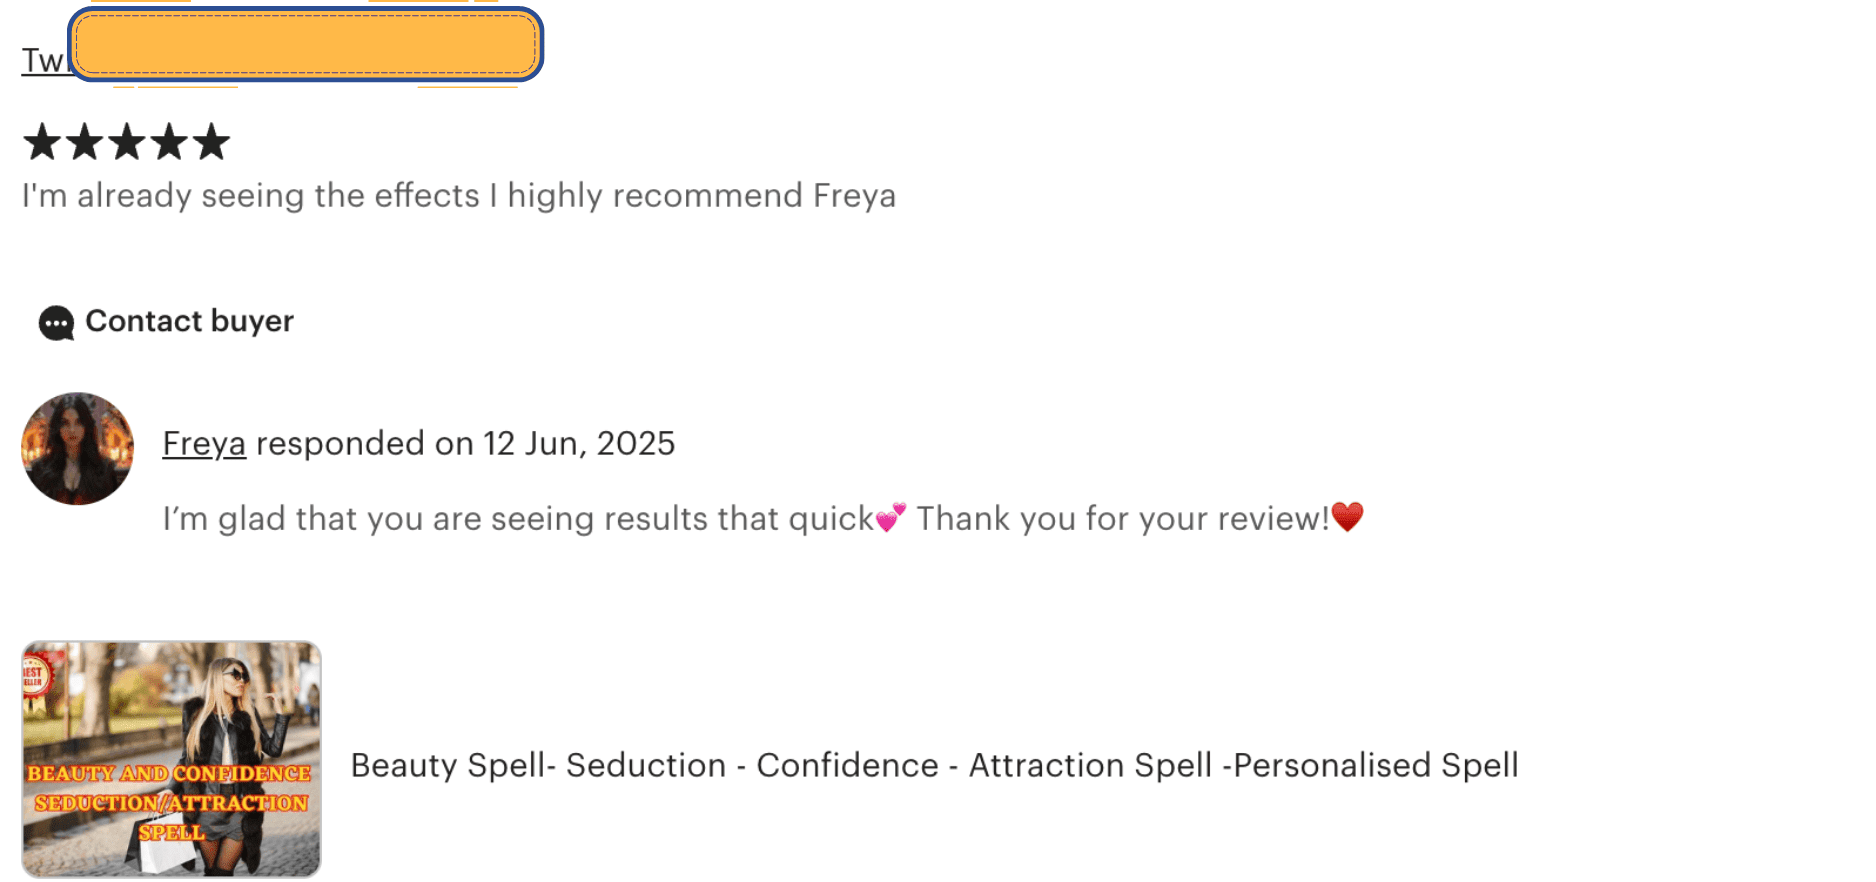Open the reviewer name link starting with Tw

pos(43,61)
